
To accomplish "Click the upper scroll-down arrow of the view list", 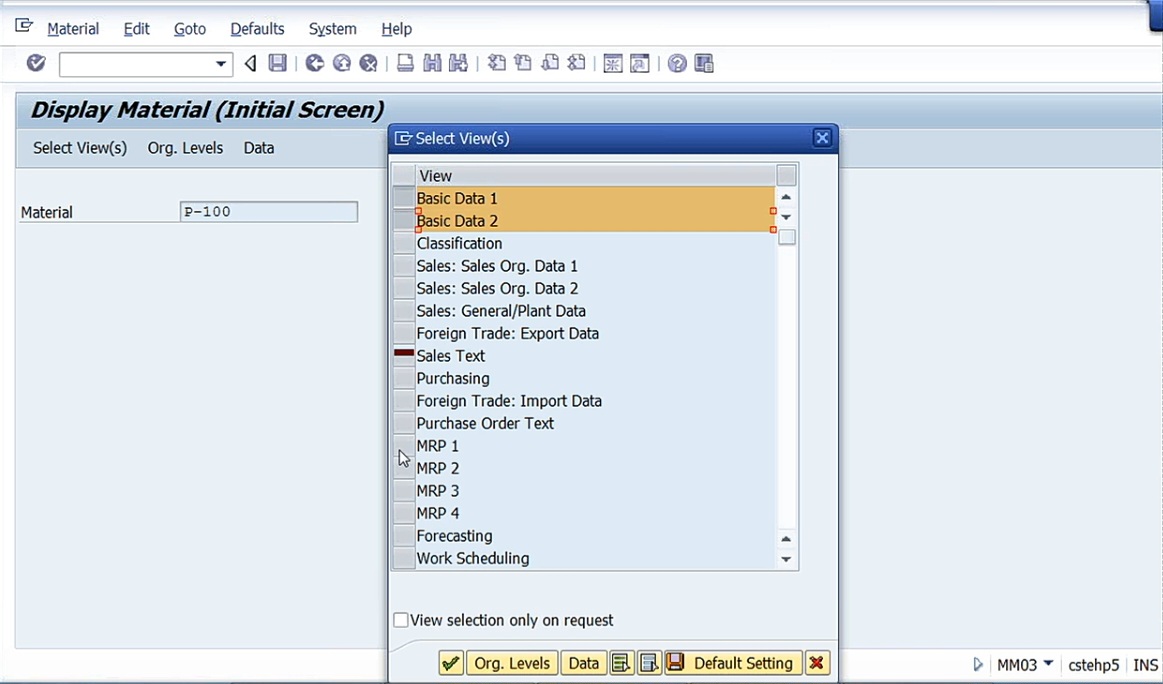I will pyautogui.click(x=786, y=217).
